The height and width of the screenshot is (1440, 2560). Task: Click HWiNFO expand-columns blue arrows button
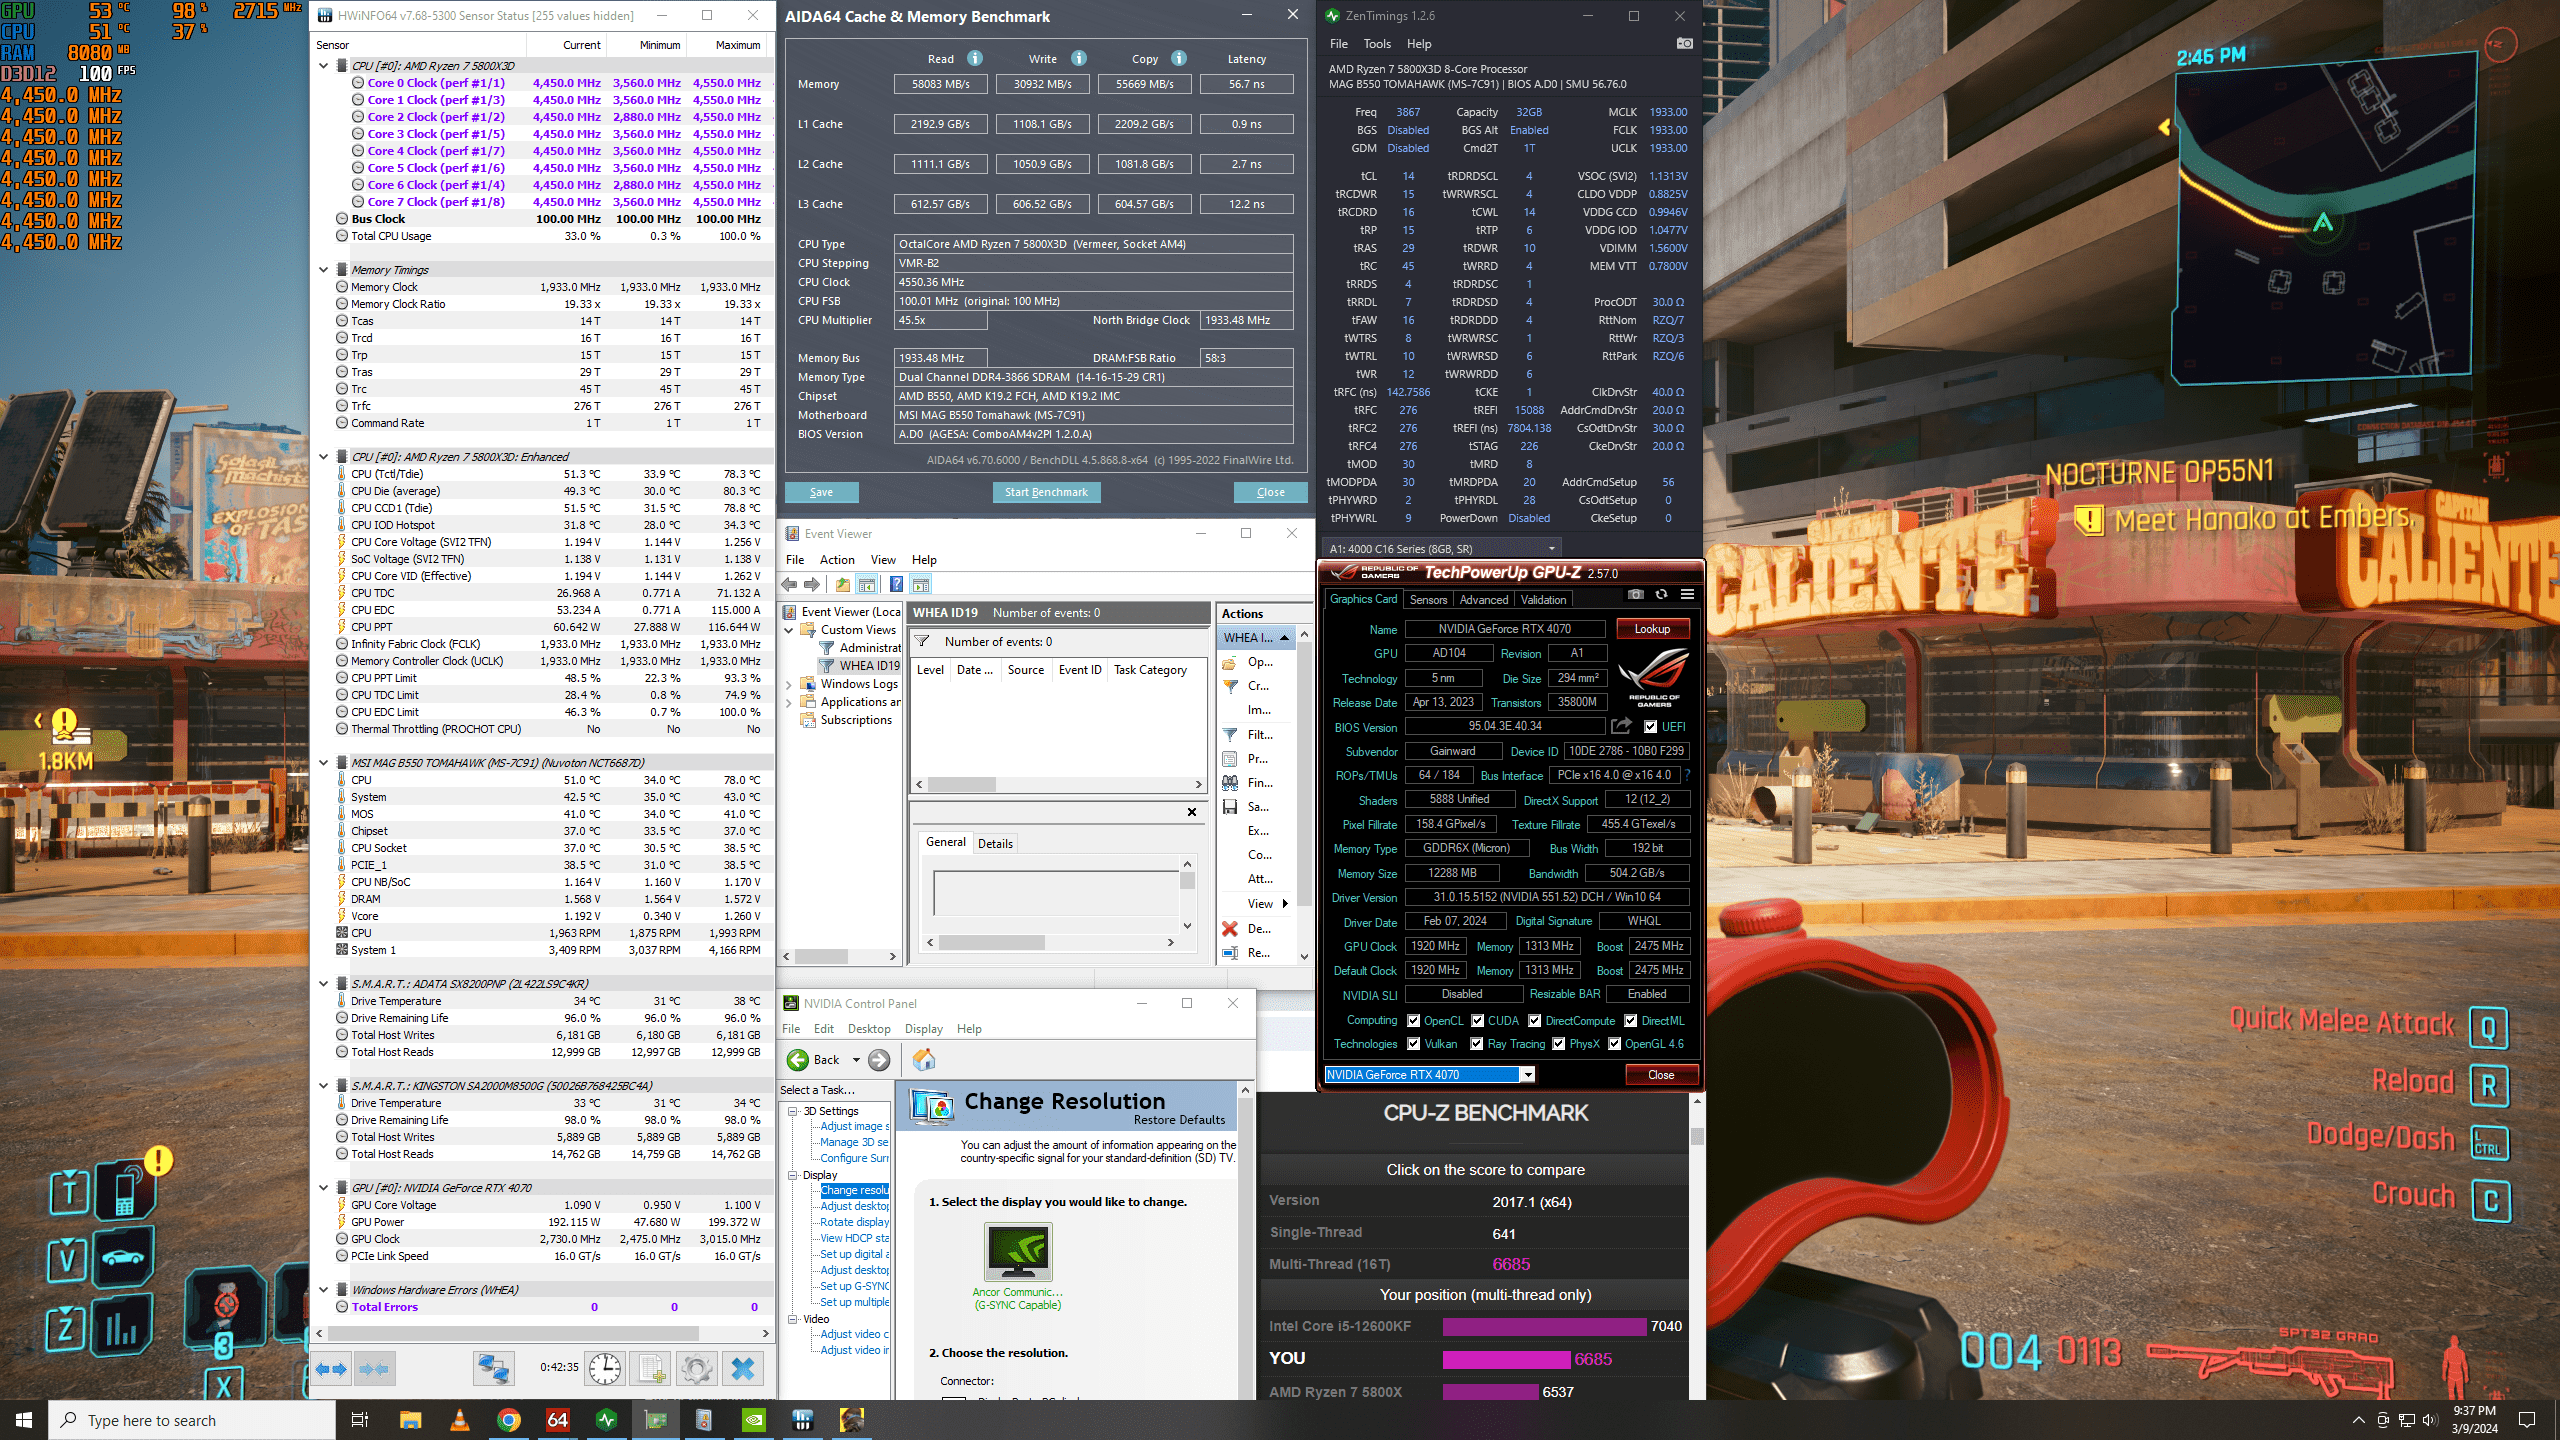pyautogui.click(x=331, y=1368)
